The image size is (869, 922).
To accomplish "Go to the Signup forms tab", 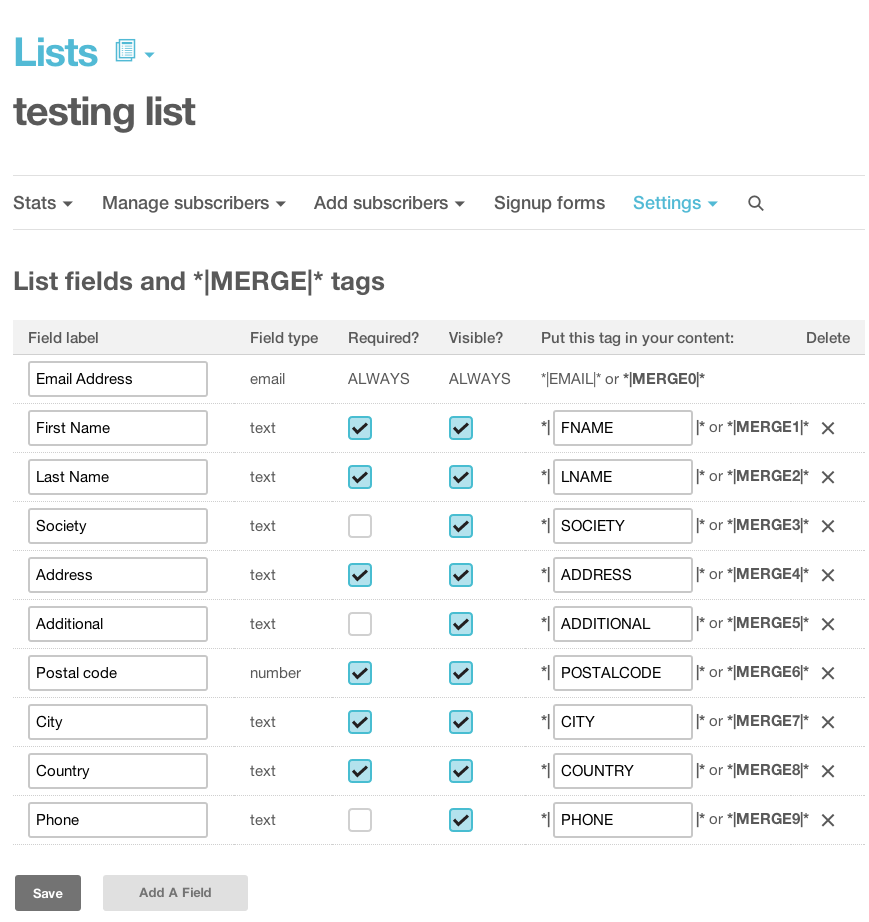I will pyautogui.click(x=549, y=203).
